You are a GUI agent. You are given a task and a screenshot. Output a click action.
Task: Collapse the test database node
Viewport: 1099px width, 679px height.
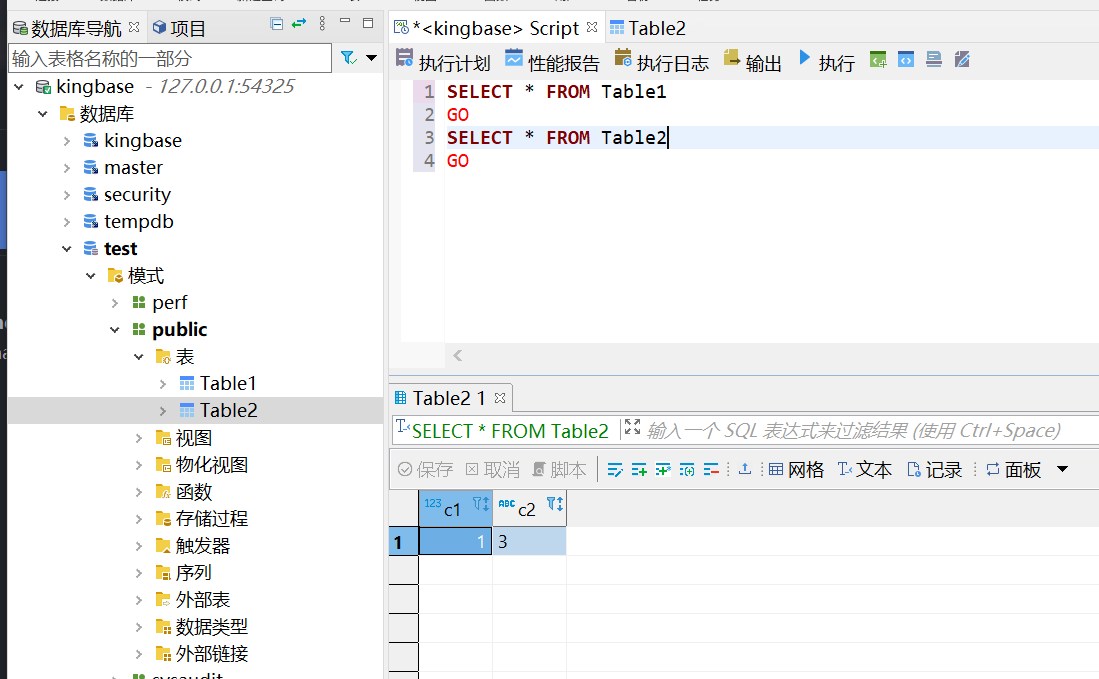click(x=67, y=249)
